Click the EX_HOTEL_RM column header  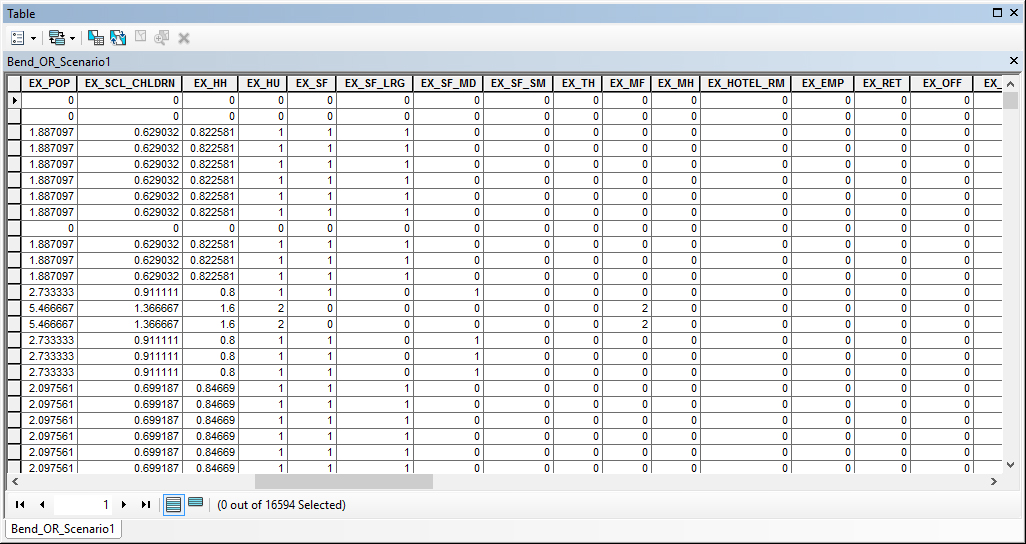[x=745, y=83]
